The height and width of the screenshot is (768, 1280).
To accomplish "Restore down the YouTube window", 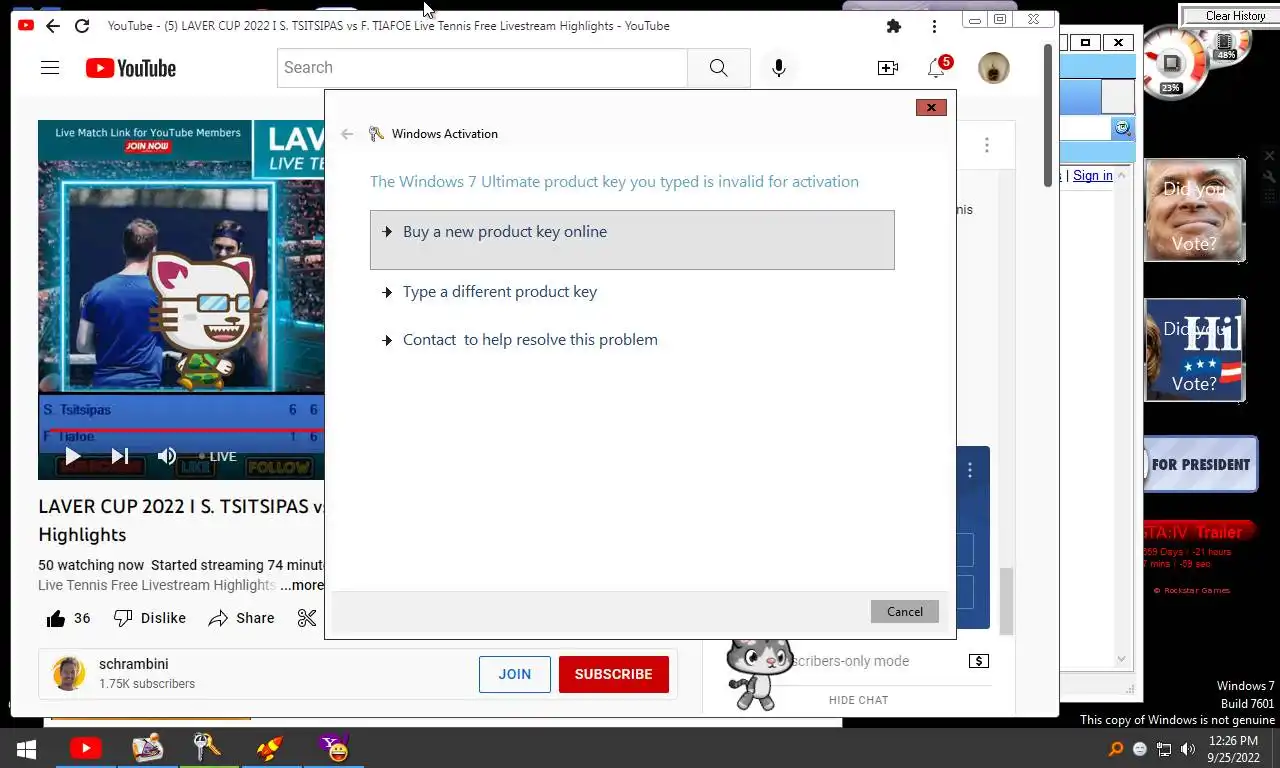I will tap(1001, 19).
